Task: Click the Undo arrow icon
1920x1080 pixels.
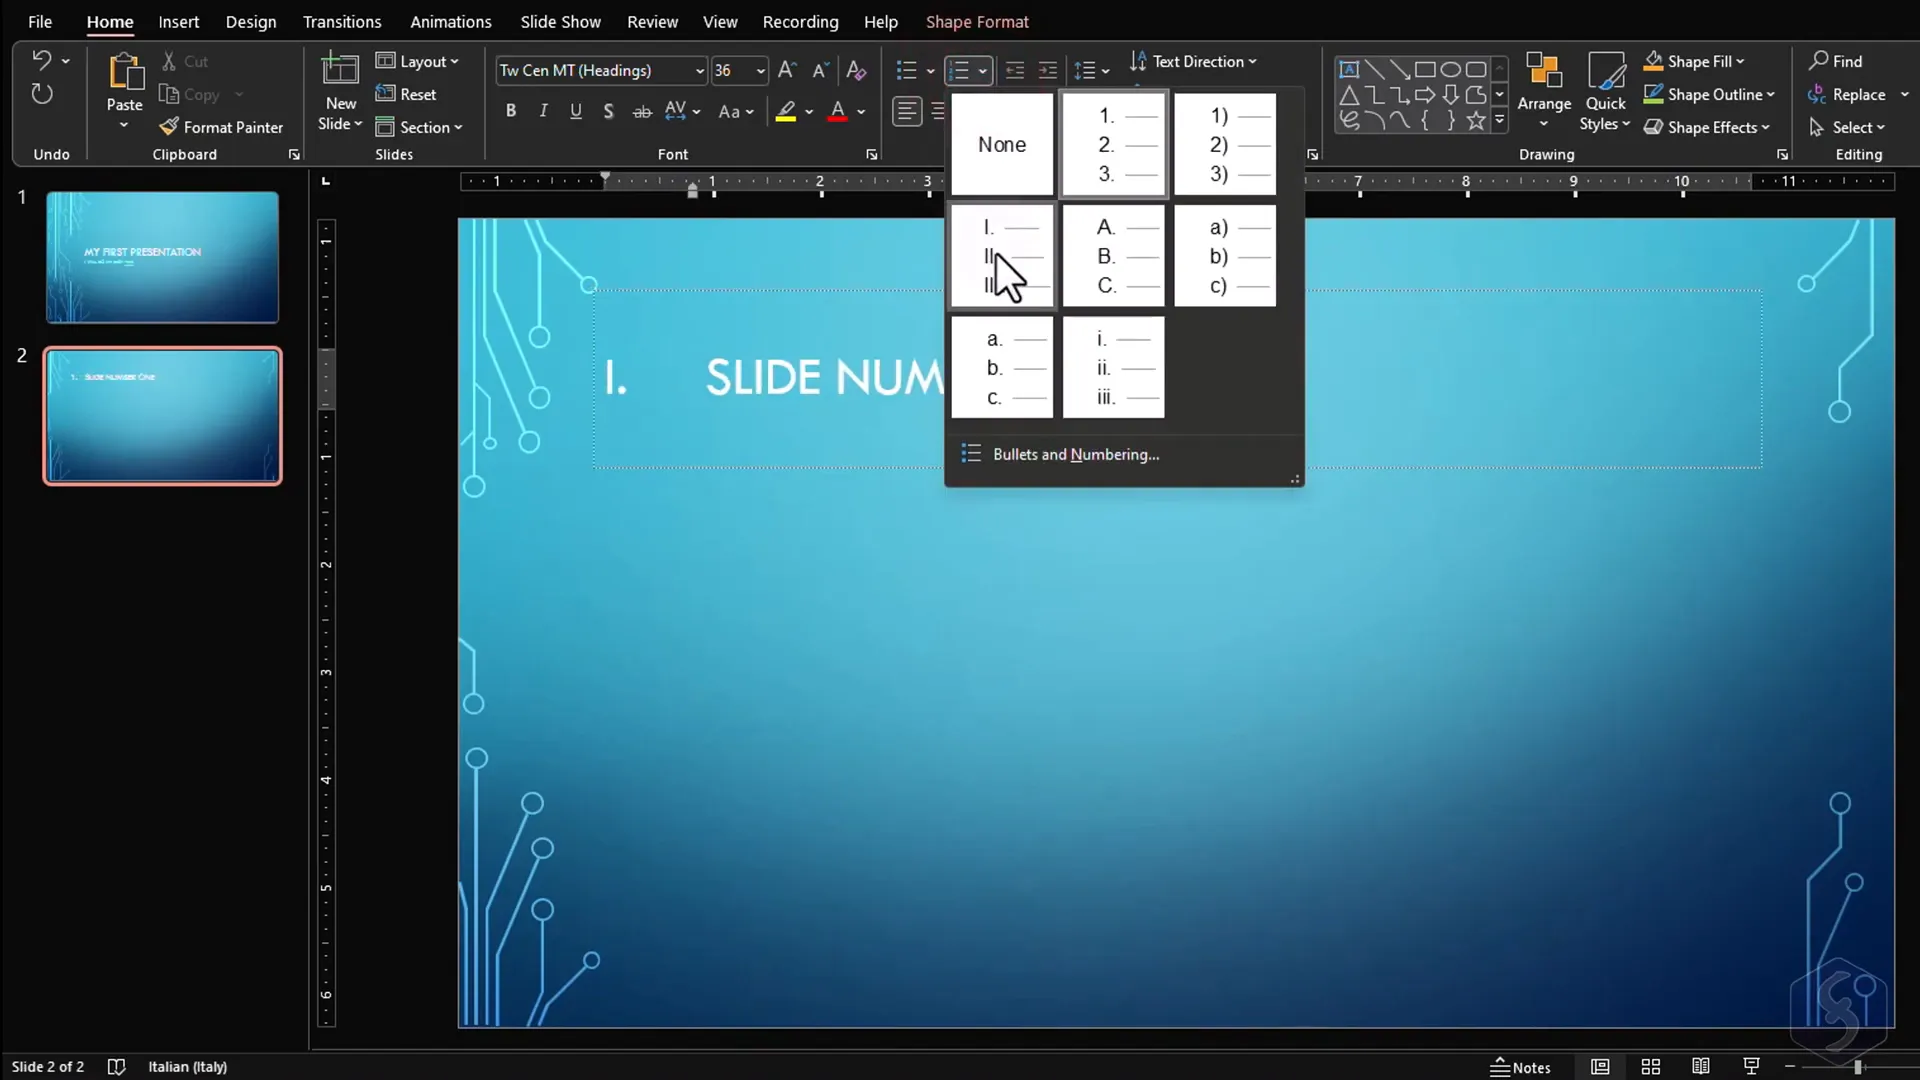Action: (41, 61)
